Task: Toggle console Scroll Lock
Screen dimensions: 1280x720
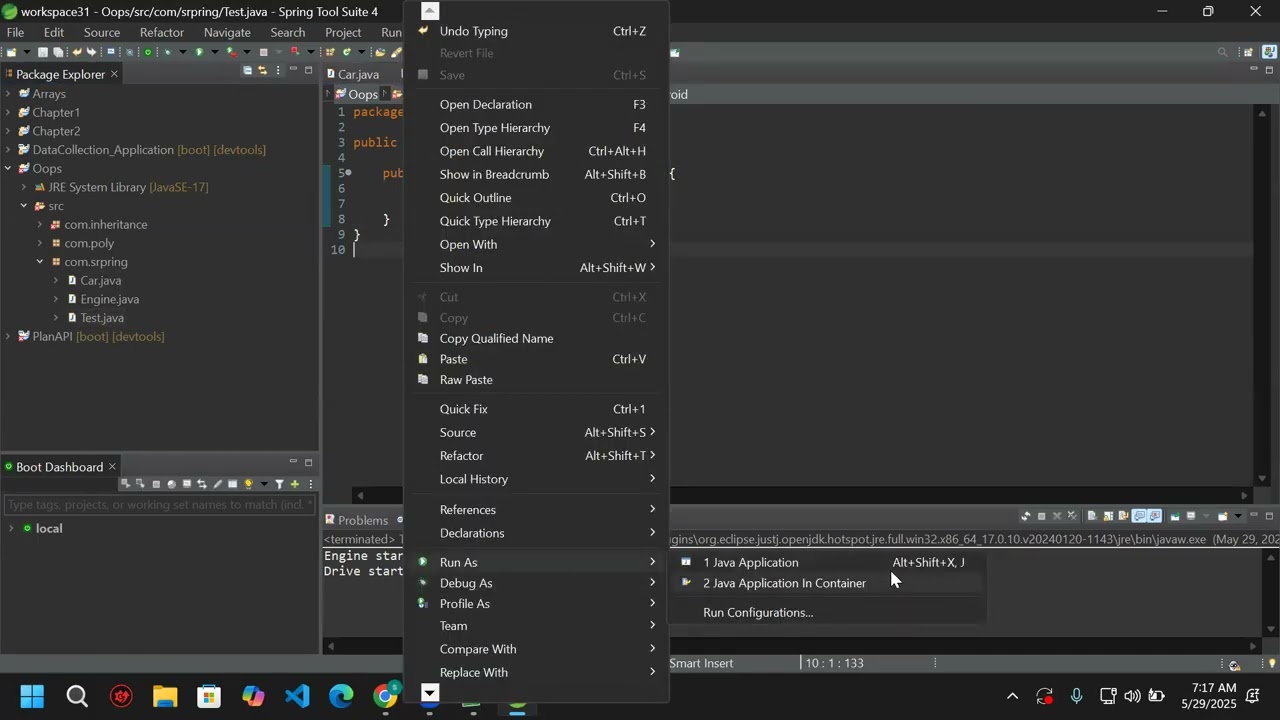Action: click(1108, 516)
